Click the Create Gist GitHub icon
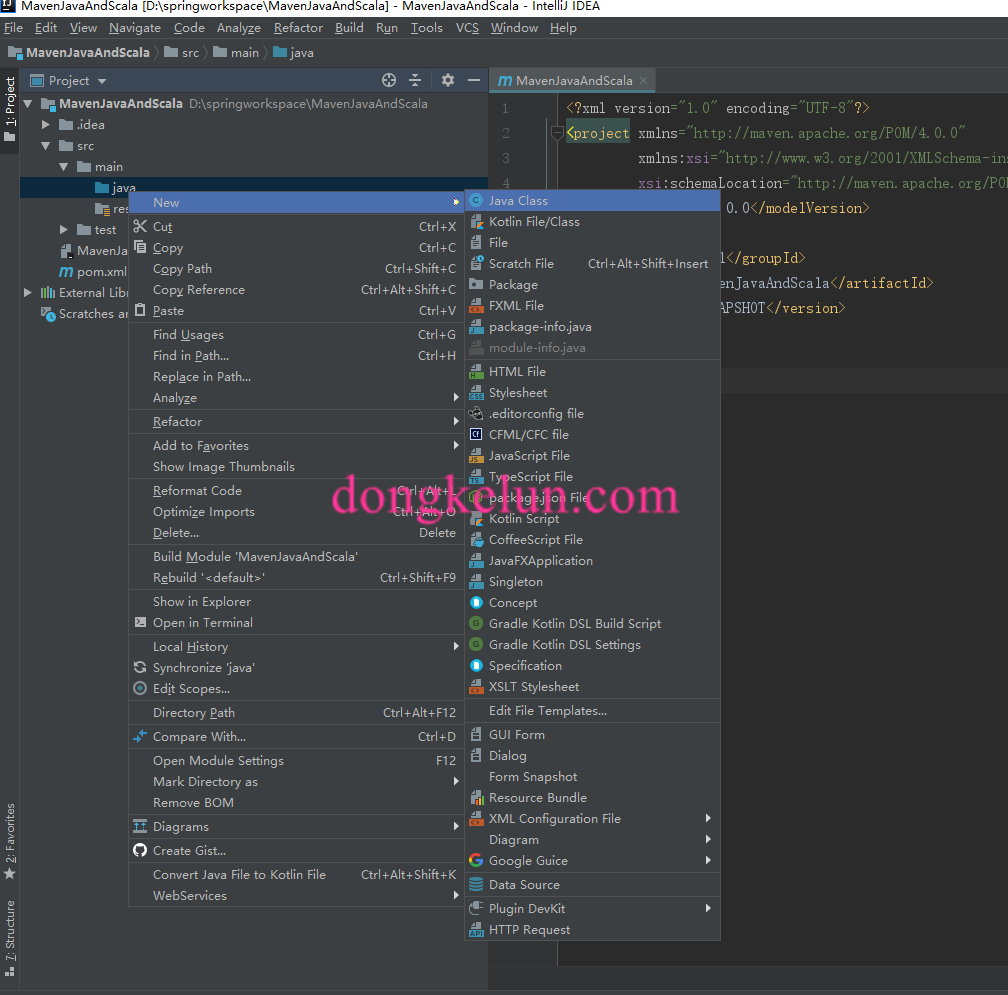The height and width of the screenshot is (995, 1008). pos(140,850)
